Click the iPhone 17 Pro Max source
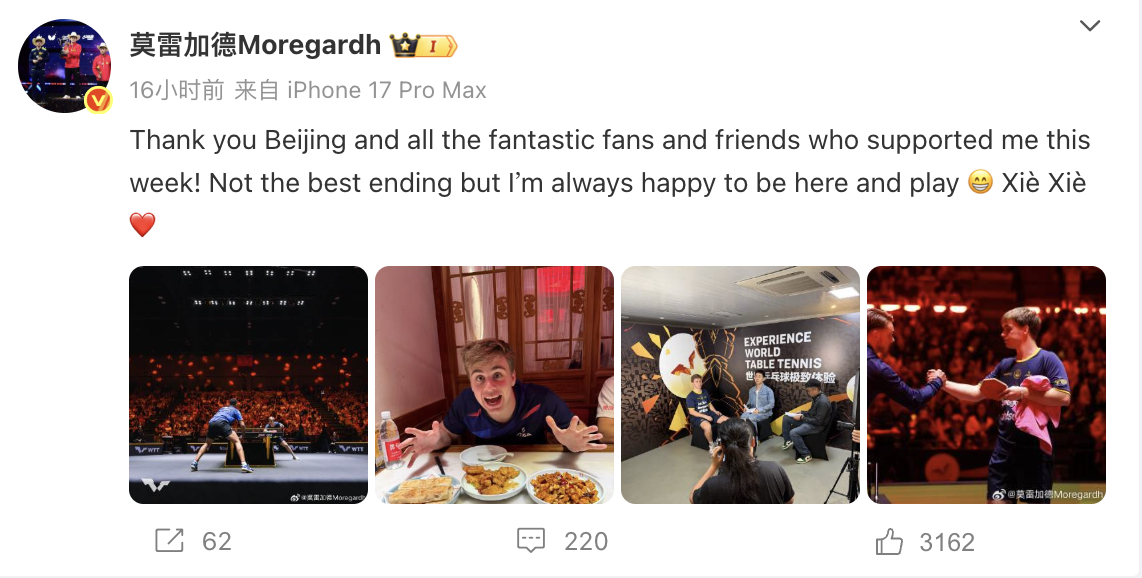 point(387,90)
